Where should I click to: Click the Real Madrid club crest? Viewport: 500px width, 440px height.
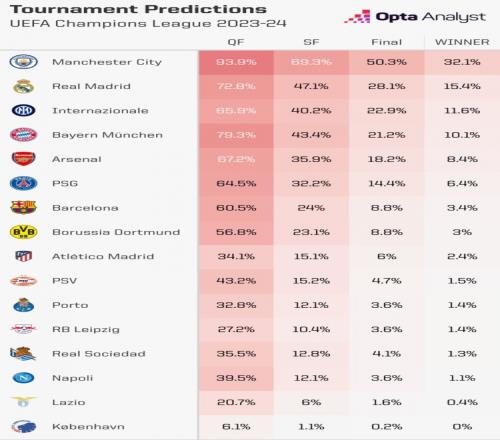pyautogui.click(x=23, y=86)
